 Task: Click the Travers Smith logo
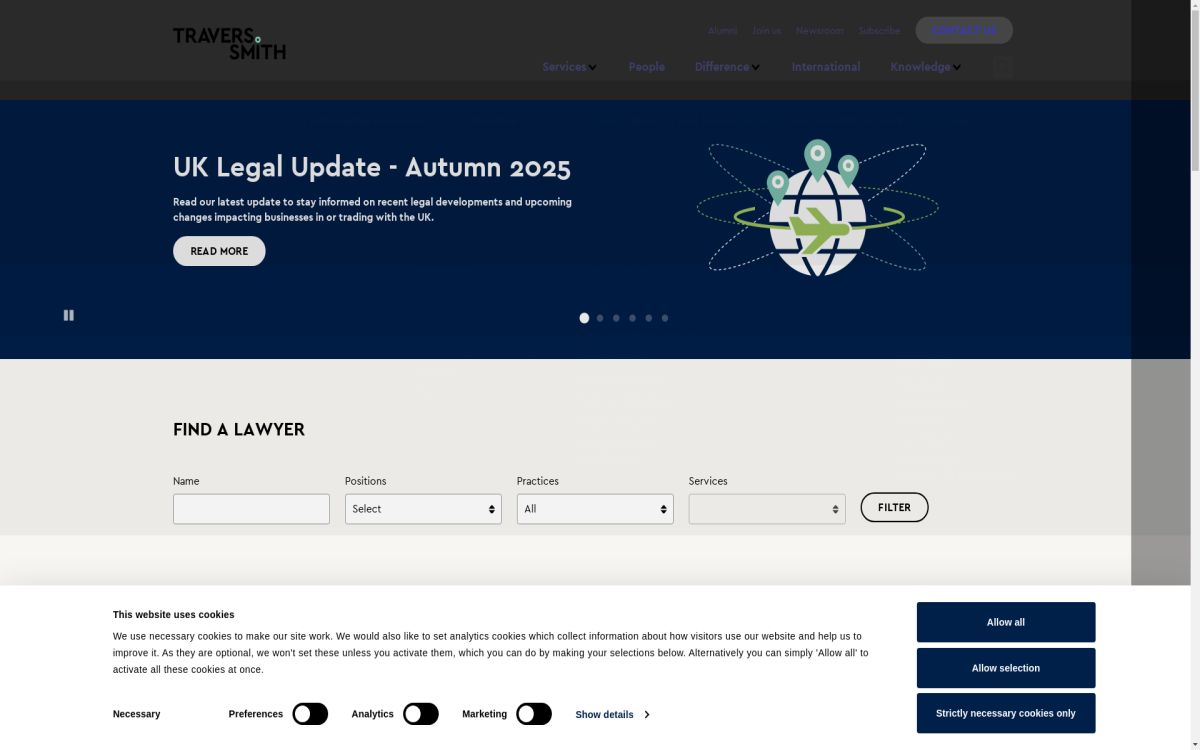[229, 43]
